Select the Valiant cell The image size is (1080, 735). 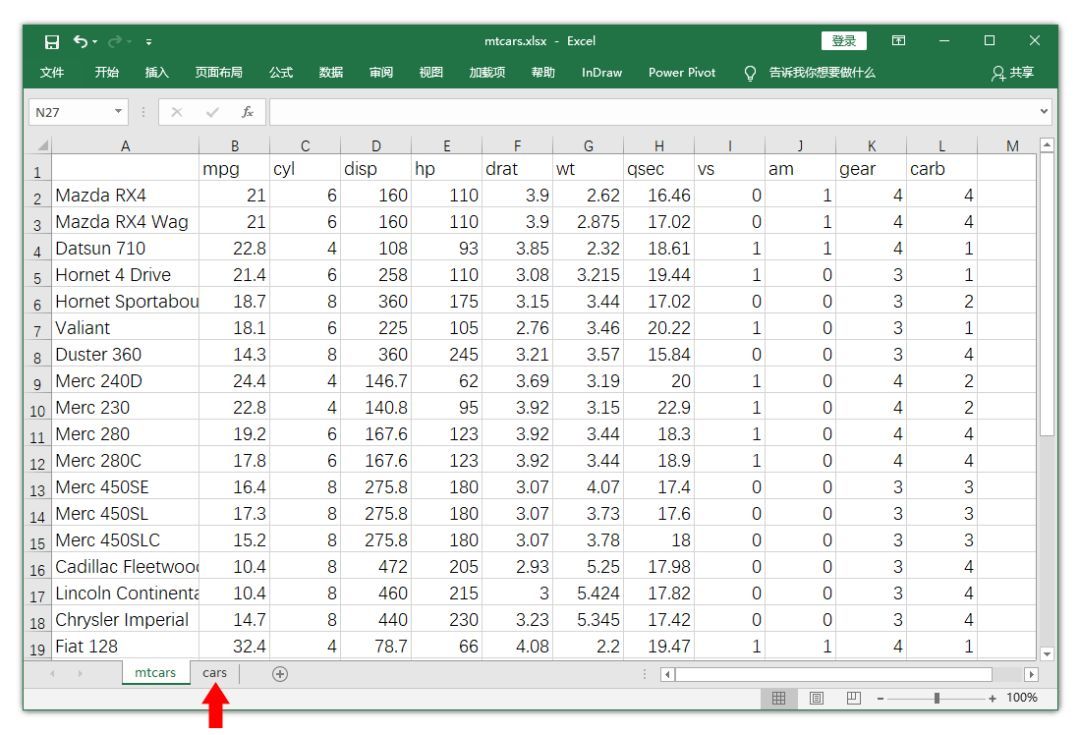(x=125, y=328)
